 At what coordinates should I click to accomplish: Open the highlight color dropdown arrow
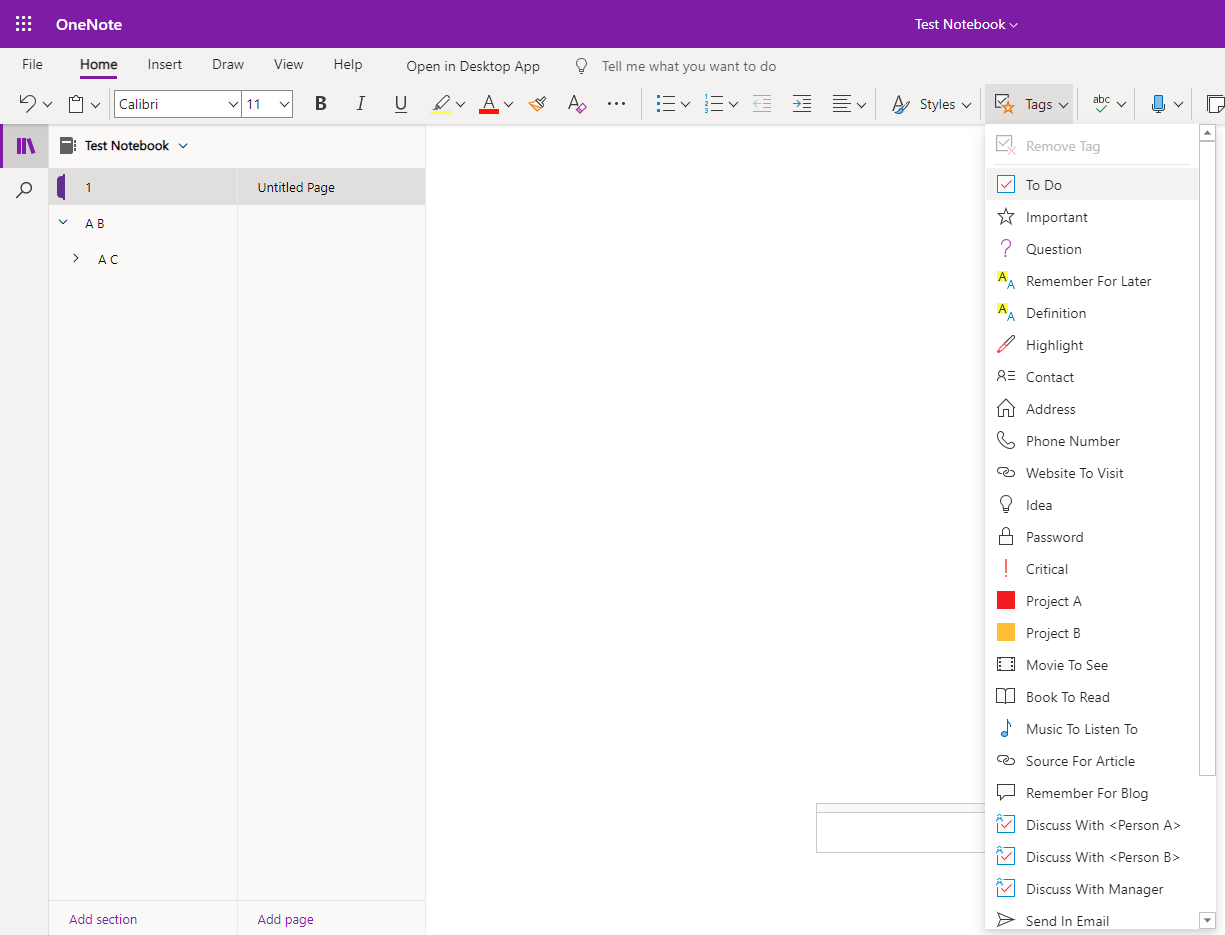(x=460, y=105)
